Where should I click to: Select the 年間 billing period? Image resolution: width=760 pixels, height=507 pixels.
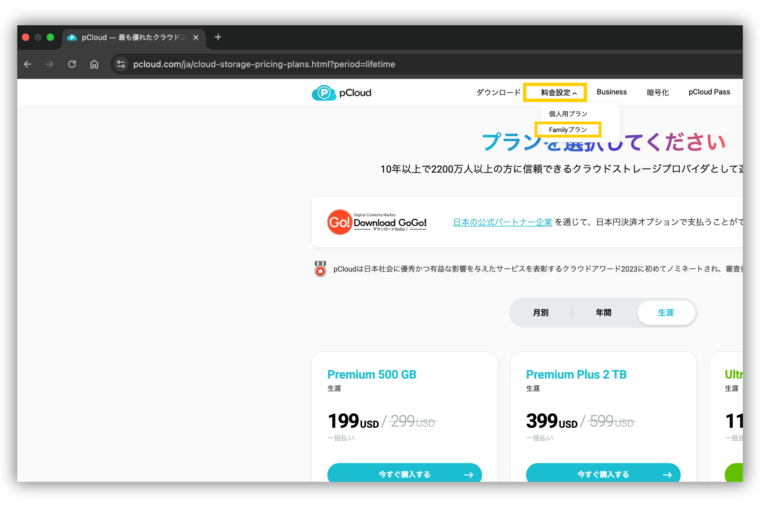click(x=604, y=313)
